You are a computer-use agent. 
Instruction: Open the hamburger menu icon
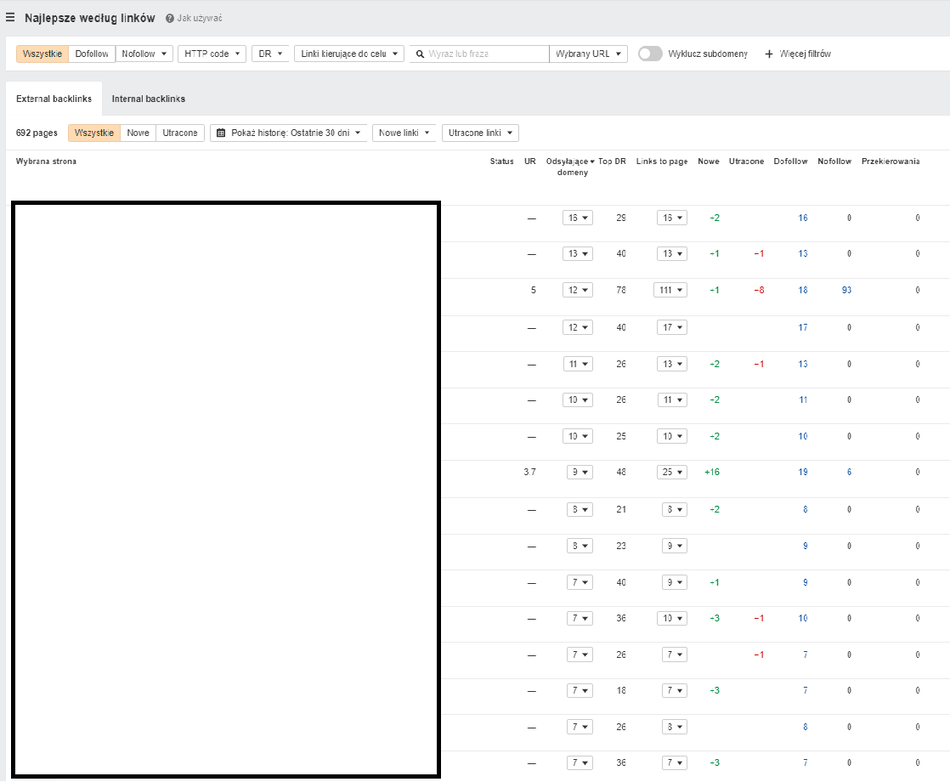point(11,17)
